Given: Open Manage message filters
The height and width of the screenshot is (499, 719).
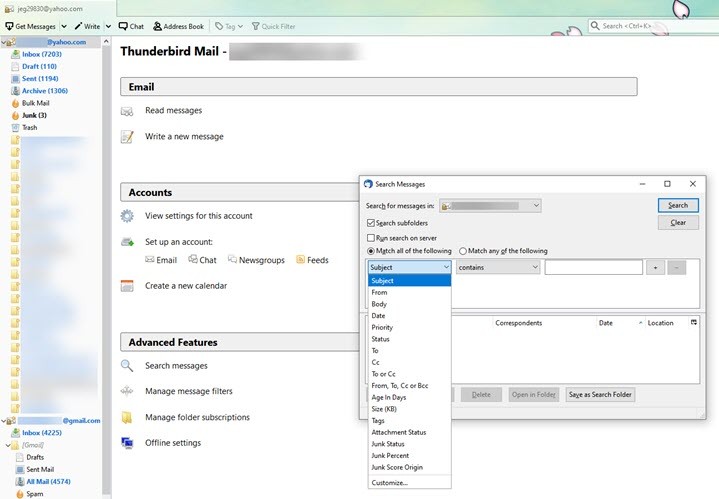Looking at the screenshot, I should click(188, 391).
